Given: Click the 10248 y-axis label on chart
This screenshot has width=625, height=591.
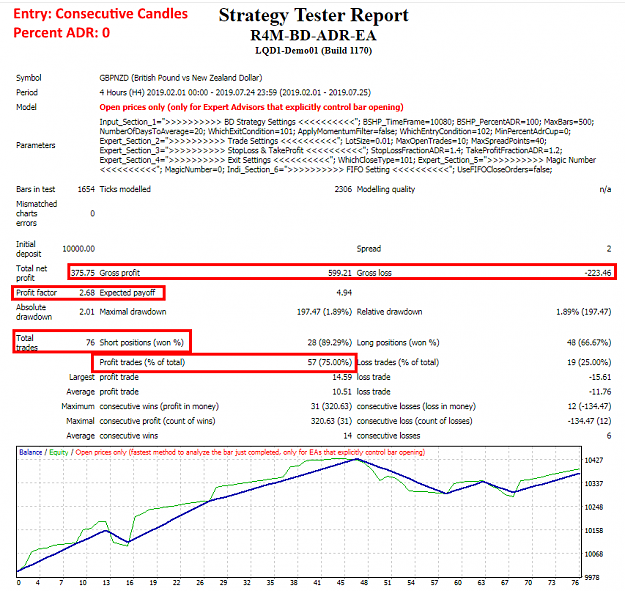Looking at the screenshot, I should coord(594,507).
